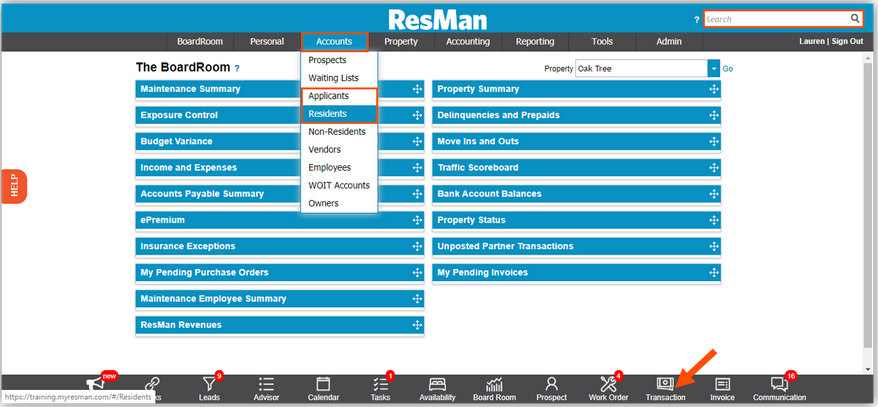
Task: Expand the Move Ins and Outs panel
Action: click(x=576, y=142)
